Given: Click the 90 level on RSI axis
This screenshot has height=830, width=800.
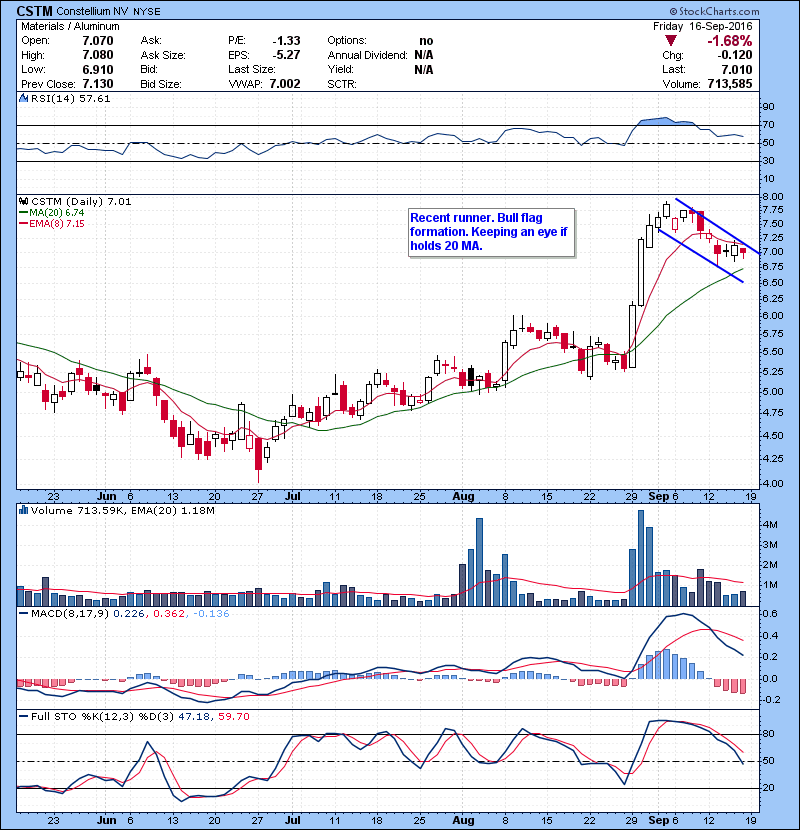Looking at the screenshot, I should pos(768,107).
